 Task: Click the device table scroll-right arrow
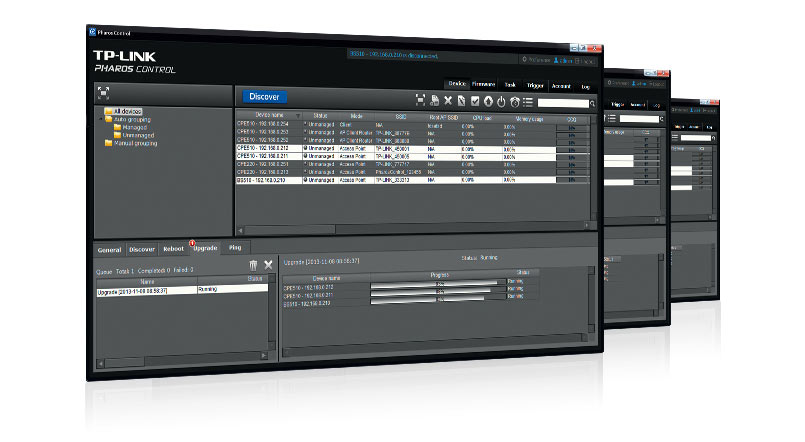(x=586, y=225)
